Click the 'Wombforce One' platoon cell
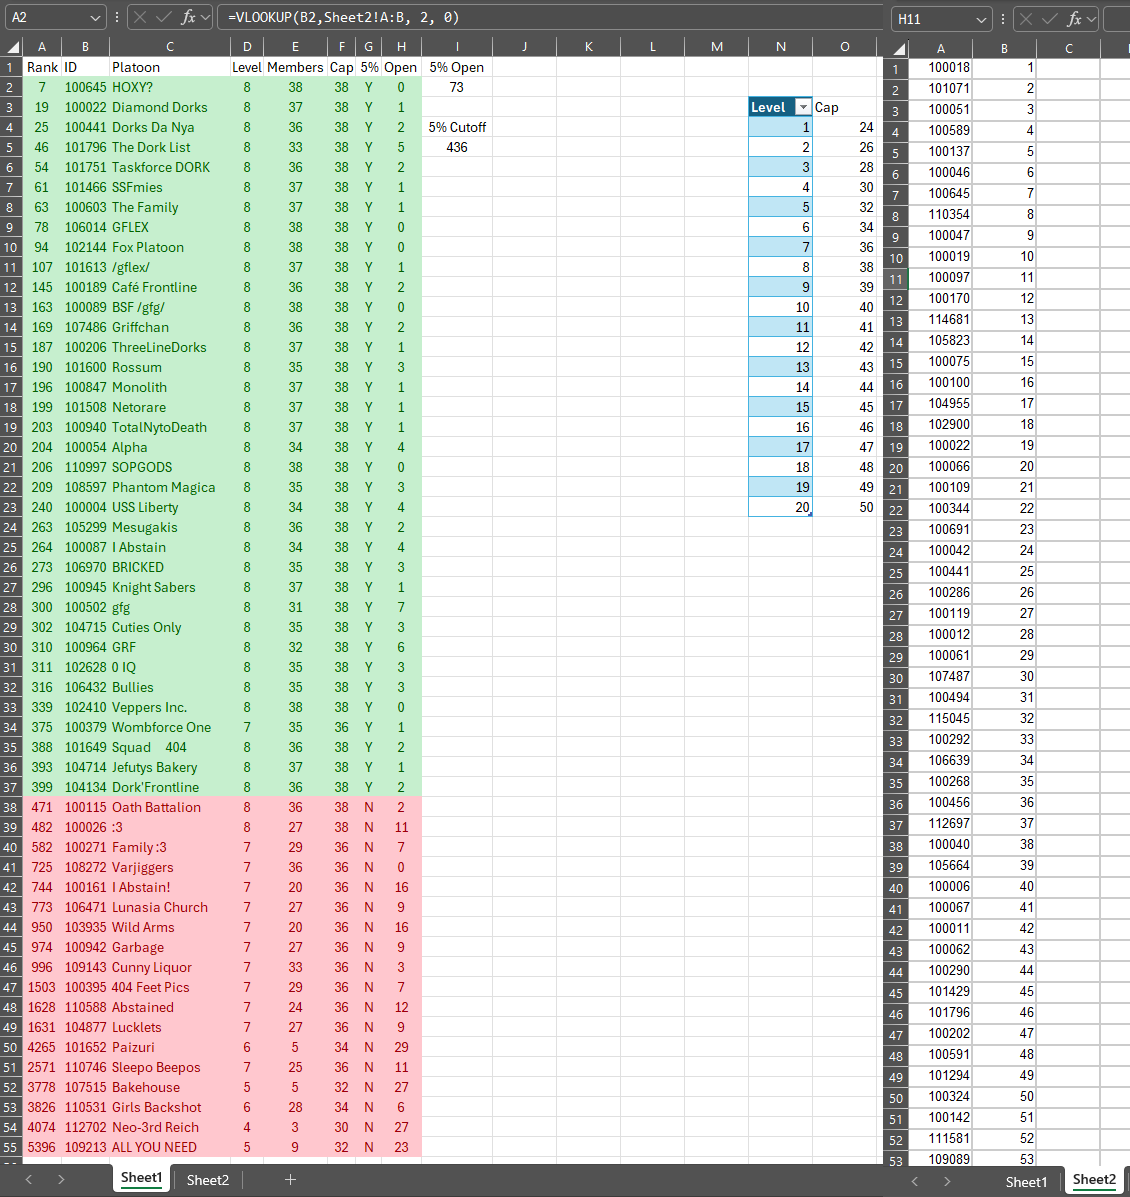 (170, 728)
